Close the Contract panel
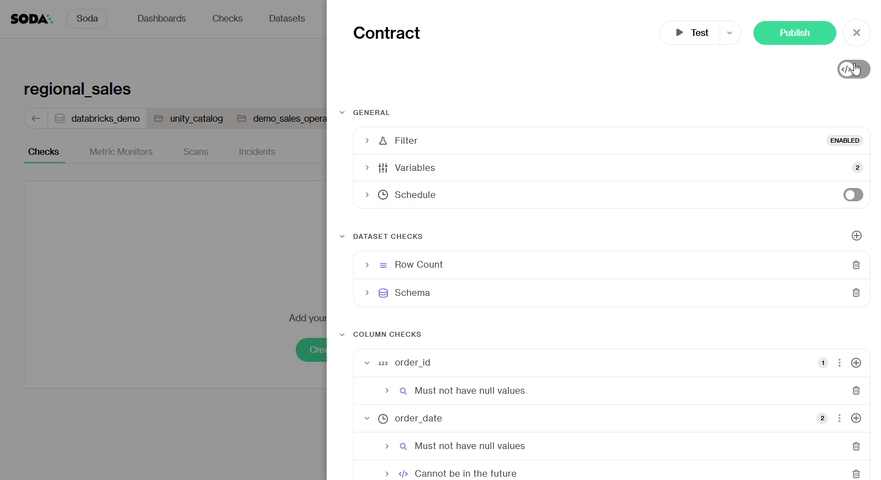 point(856,33)
